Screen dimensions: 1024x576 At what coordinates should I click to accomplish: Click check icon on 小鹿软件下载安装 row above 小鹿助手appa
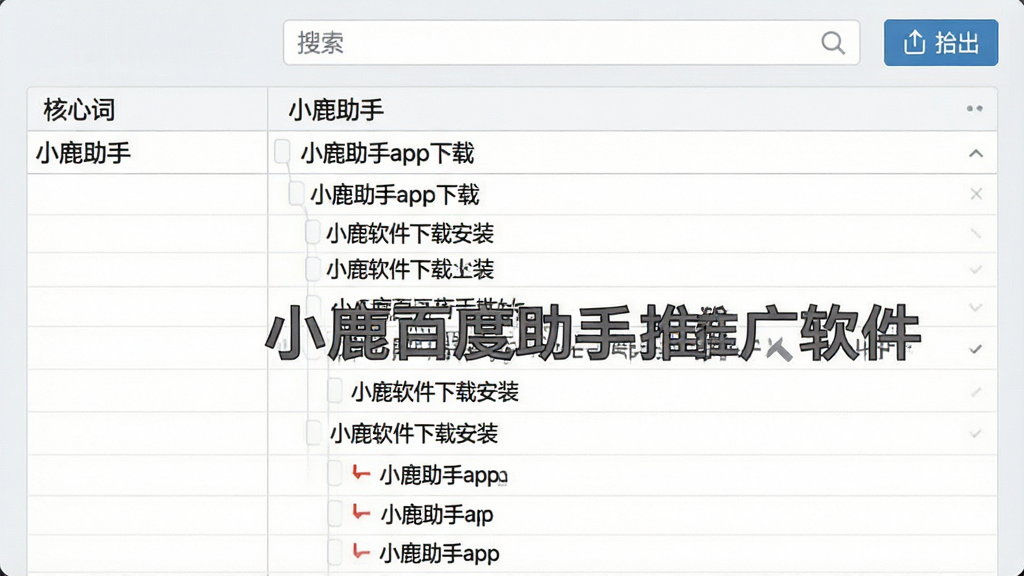coord(976,433)
